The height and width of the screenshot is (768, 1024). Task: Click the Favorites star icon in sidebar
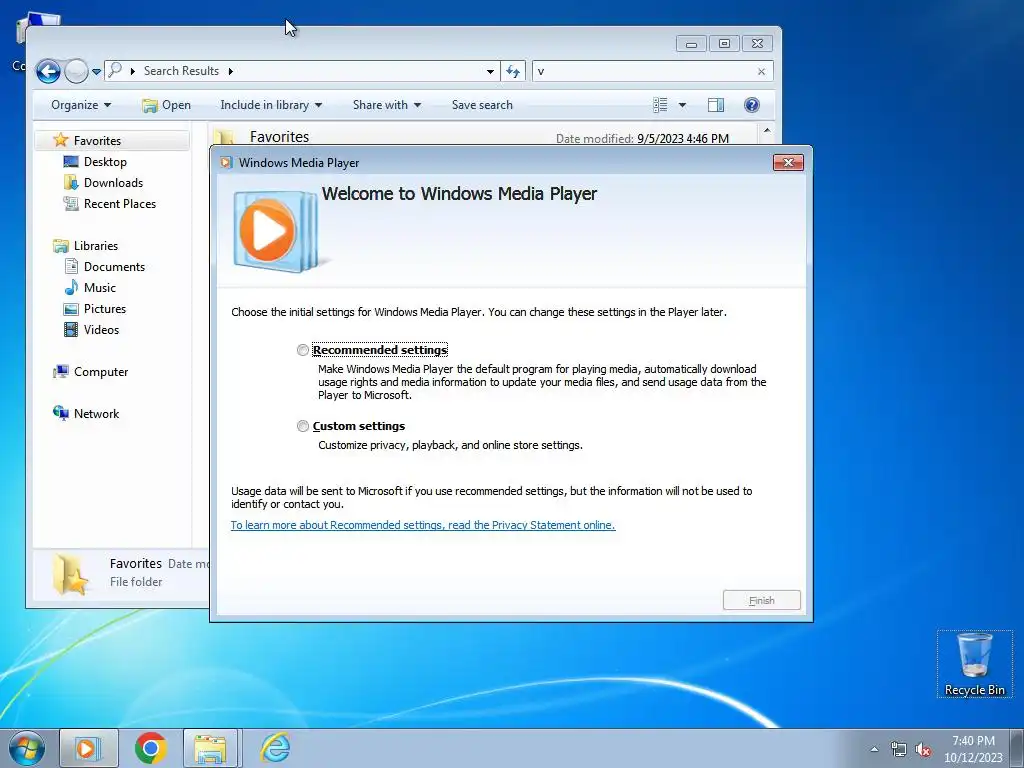coord(61,140)
